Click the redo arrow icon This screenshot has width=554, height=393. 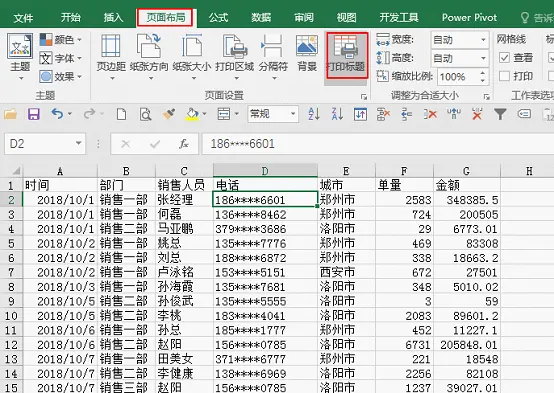click(90, 114)
